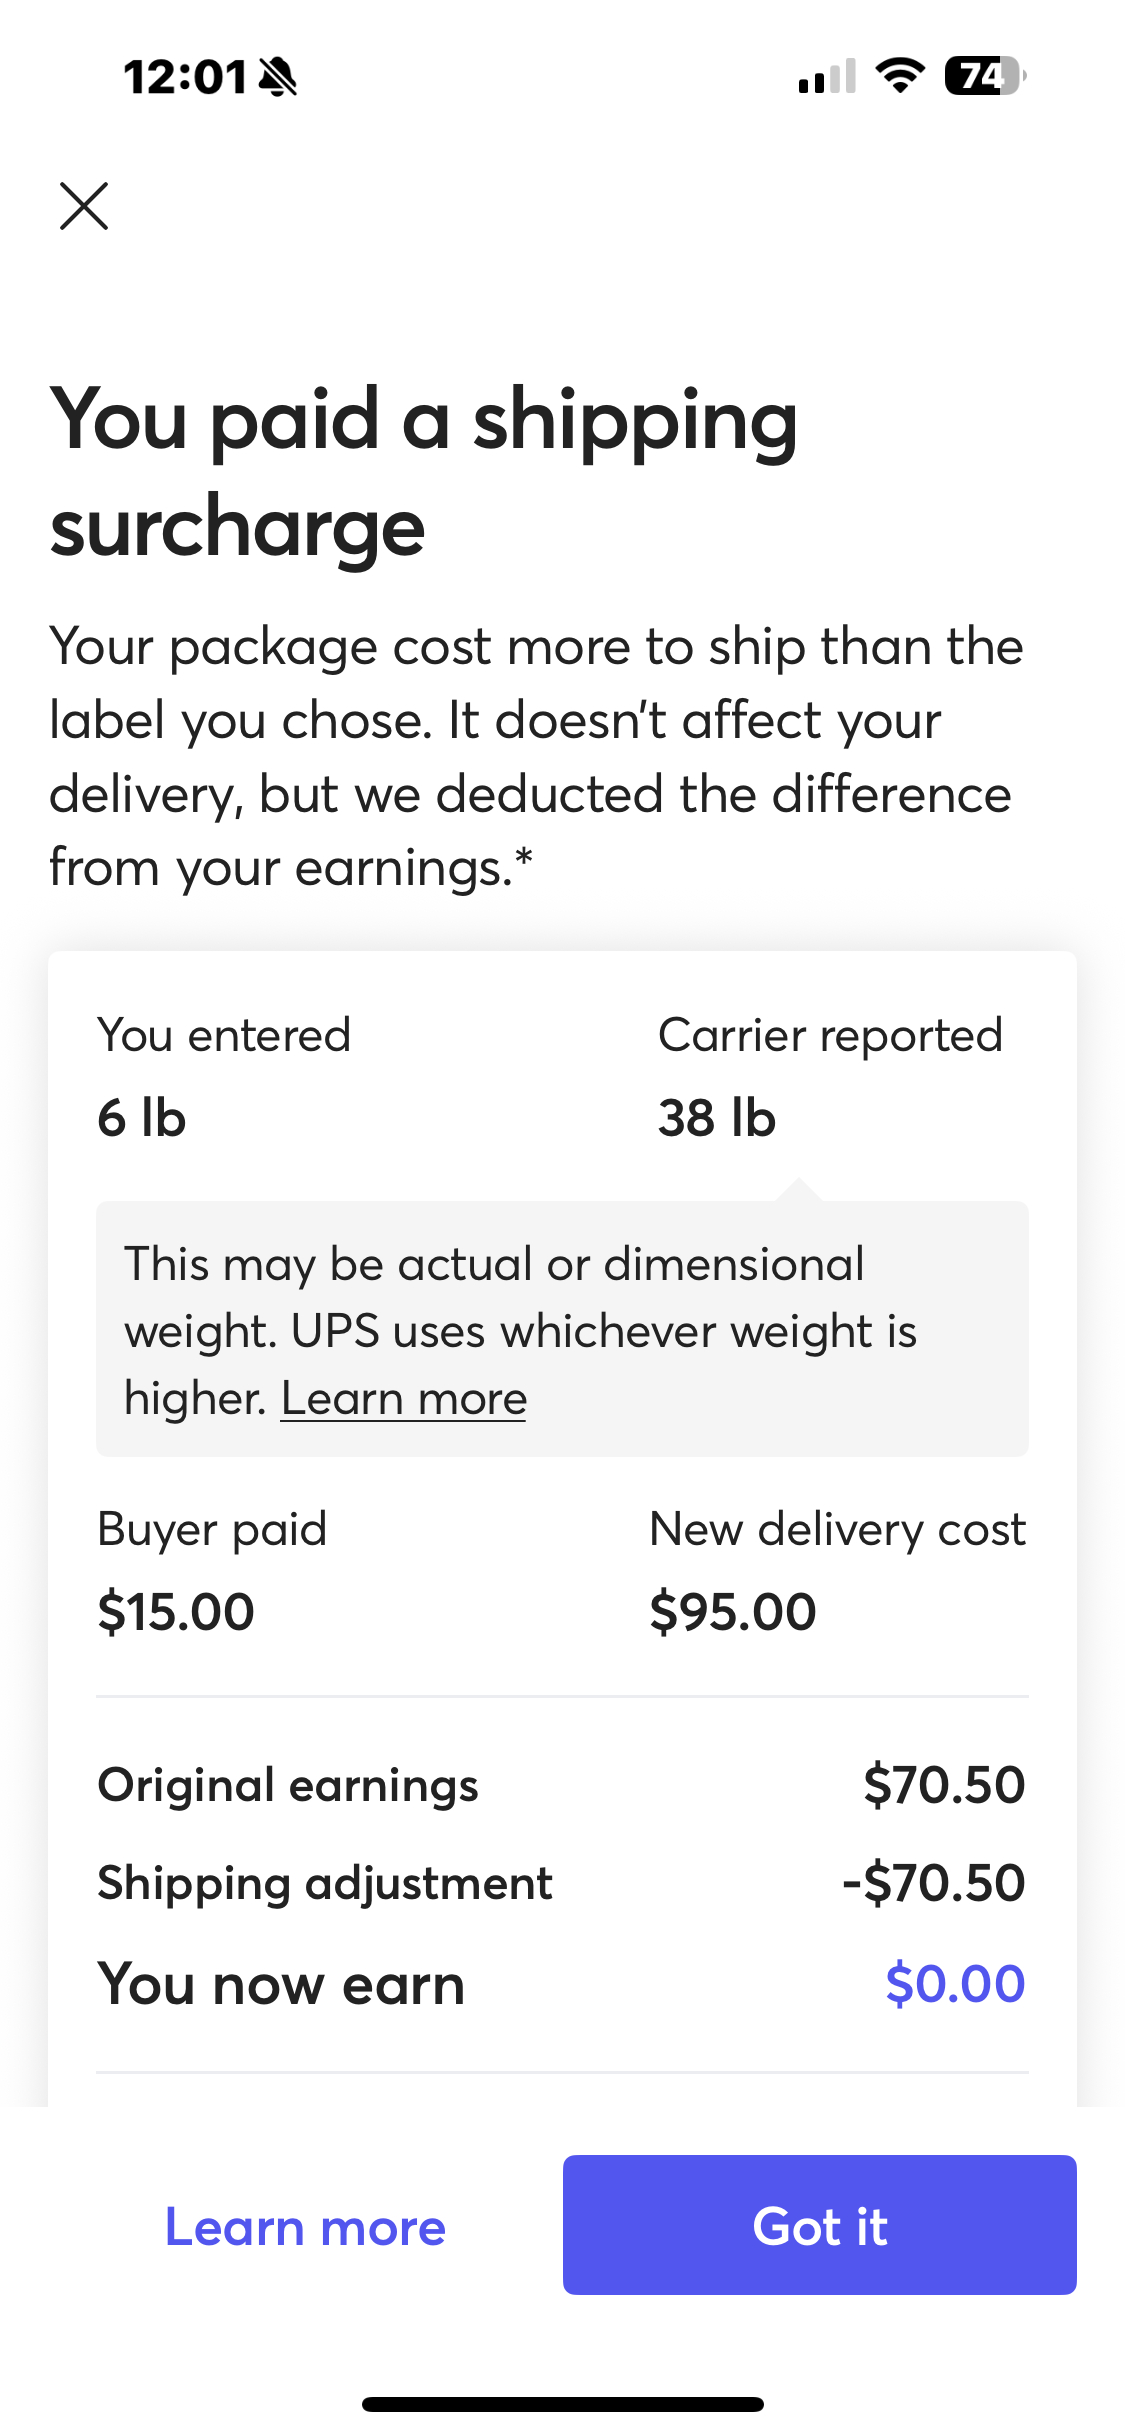The image size is (1125, 2436).
Task: Tap the -$70.50 shipping adjustment amount
Action: tap(934, 1883)
